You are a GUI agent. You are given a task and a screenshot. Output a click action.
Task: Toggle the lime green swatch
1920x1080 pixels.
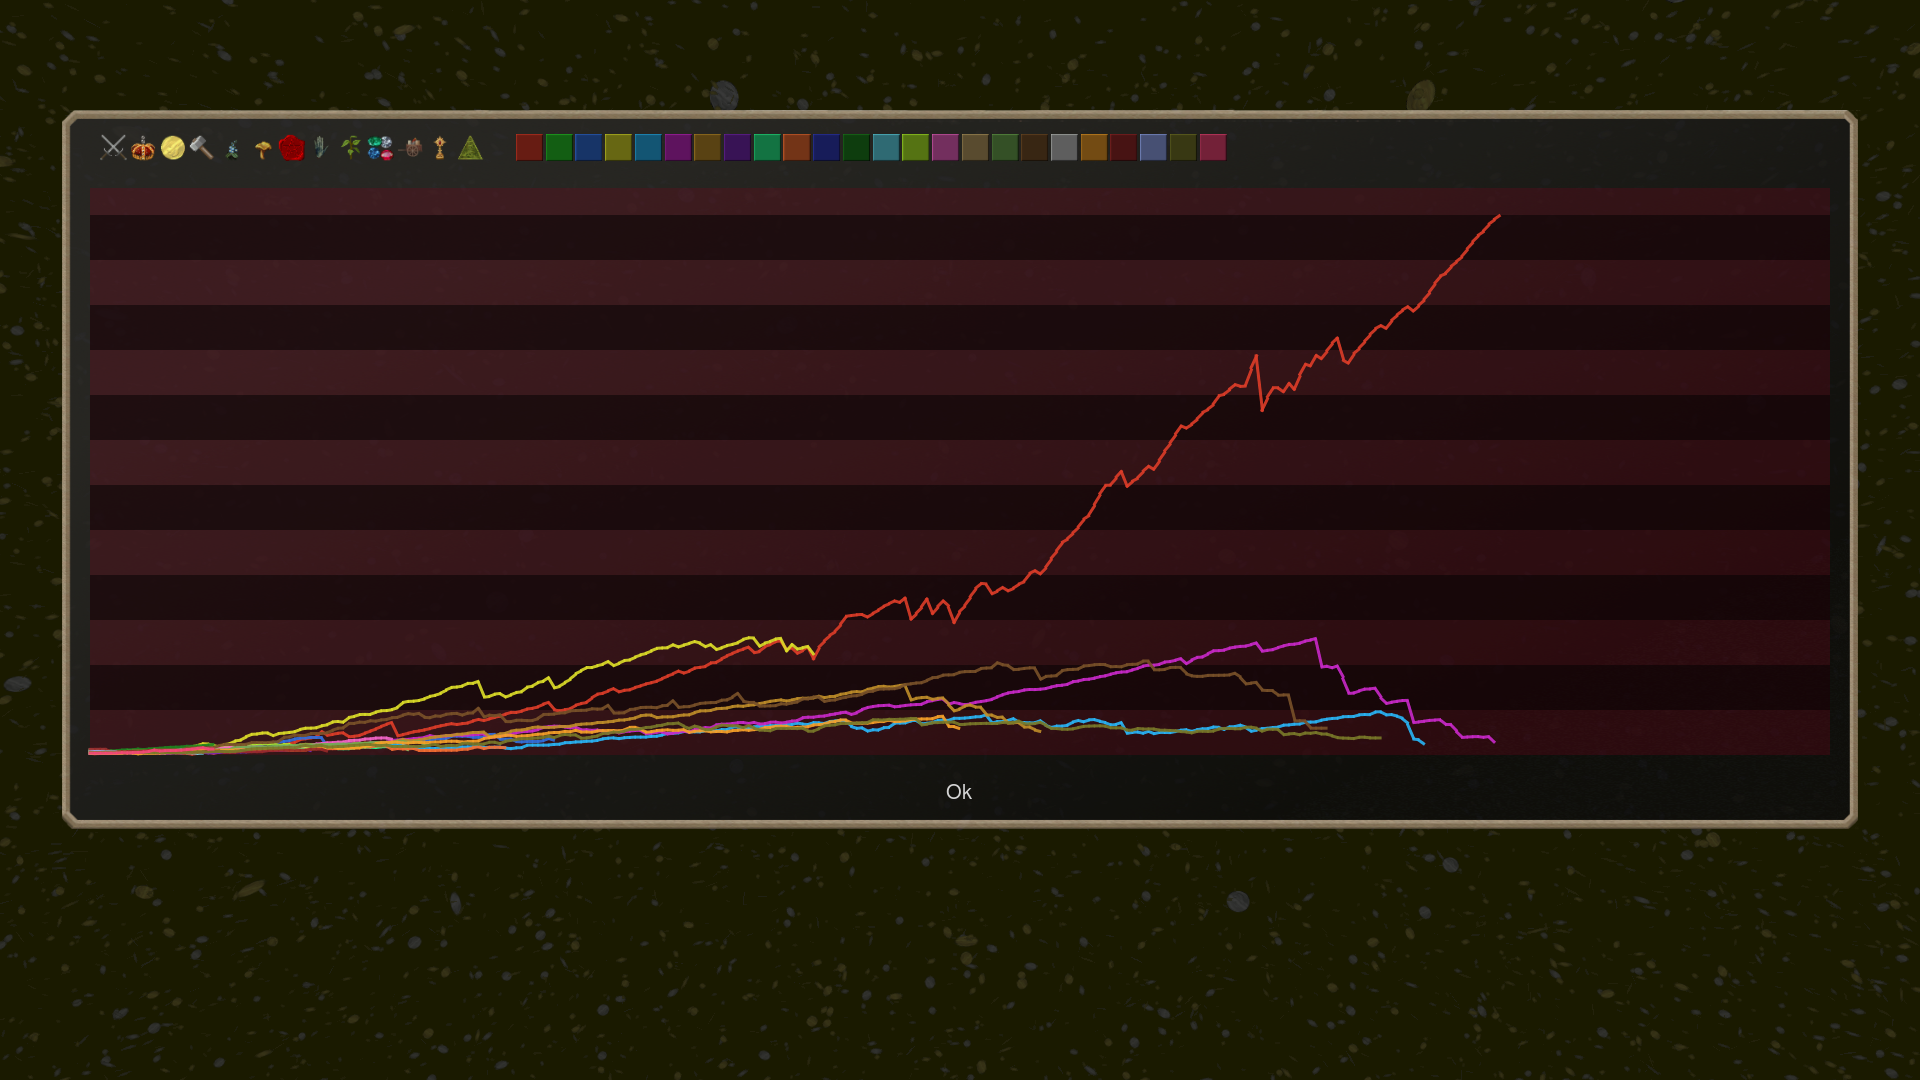point(915,147)
